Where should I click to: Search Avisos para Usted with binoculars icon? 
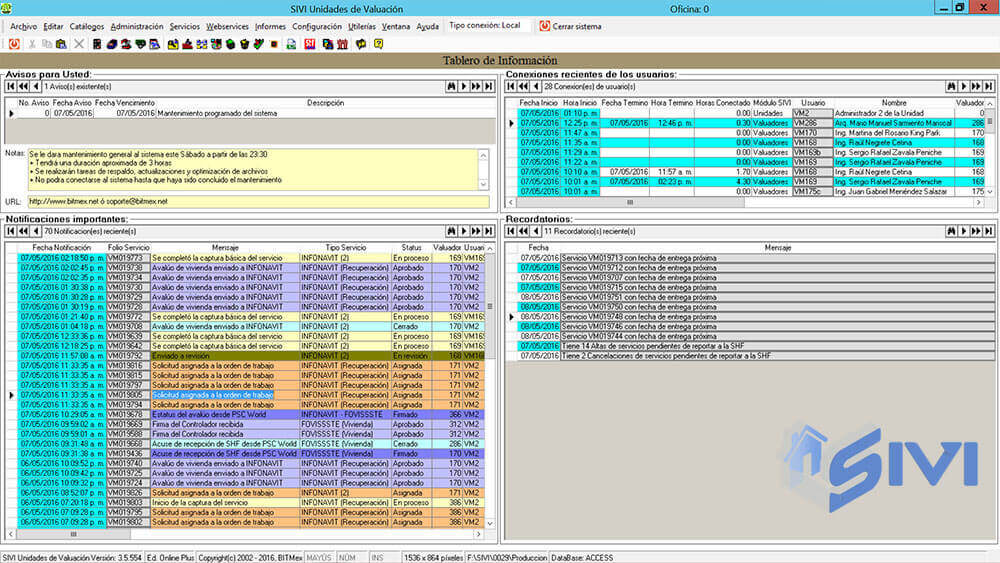(x=451, y=87)
